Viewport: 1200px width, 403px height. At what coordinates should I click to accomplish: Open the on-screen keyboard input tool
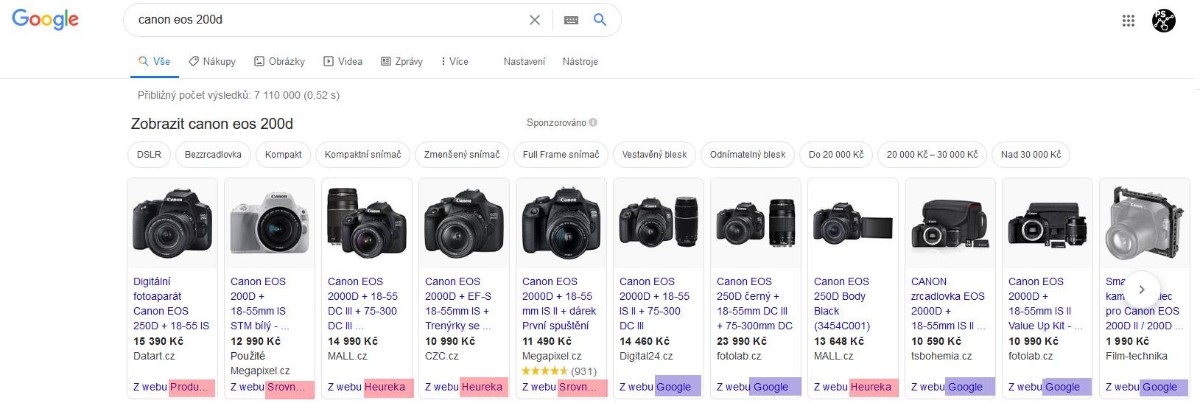click(571, 20)
